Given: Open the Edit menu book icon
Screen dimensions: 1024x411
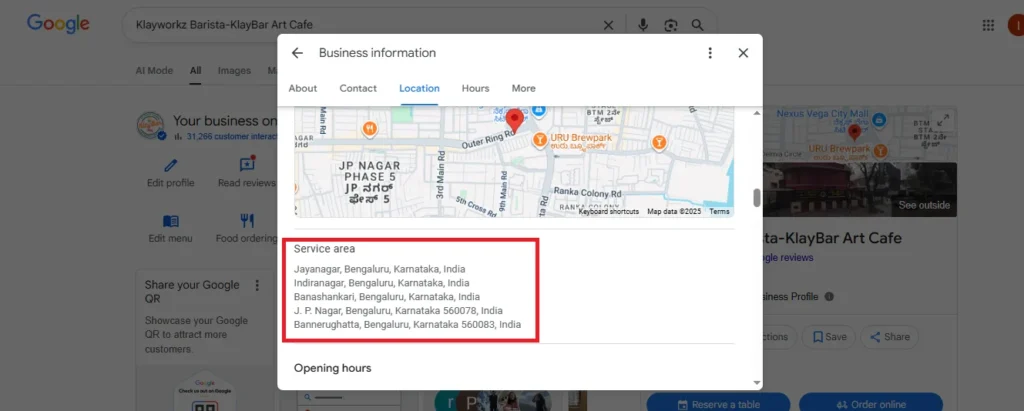Looking at the screenshot, I should tap(170, 222).
